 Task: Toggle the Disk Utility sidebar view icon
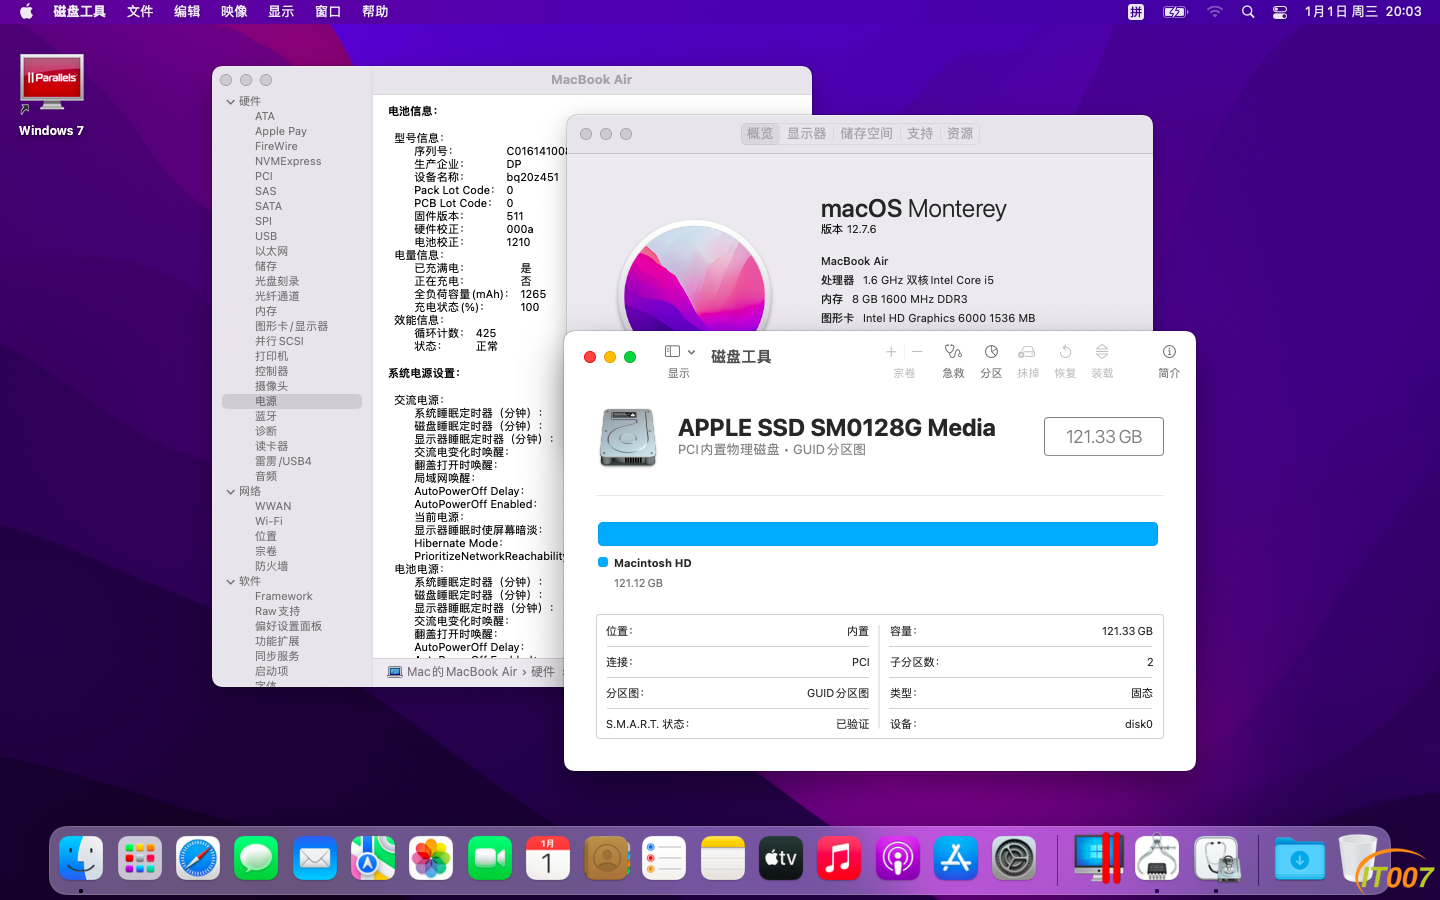[x=673, y=352]
